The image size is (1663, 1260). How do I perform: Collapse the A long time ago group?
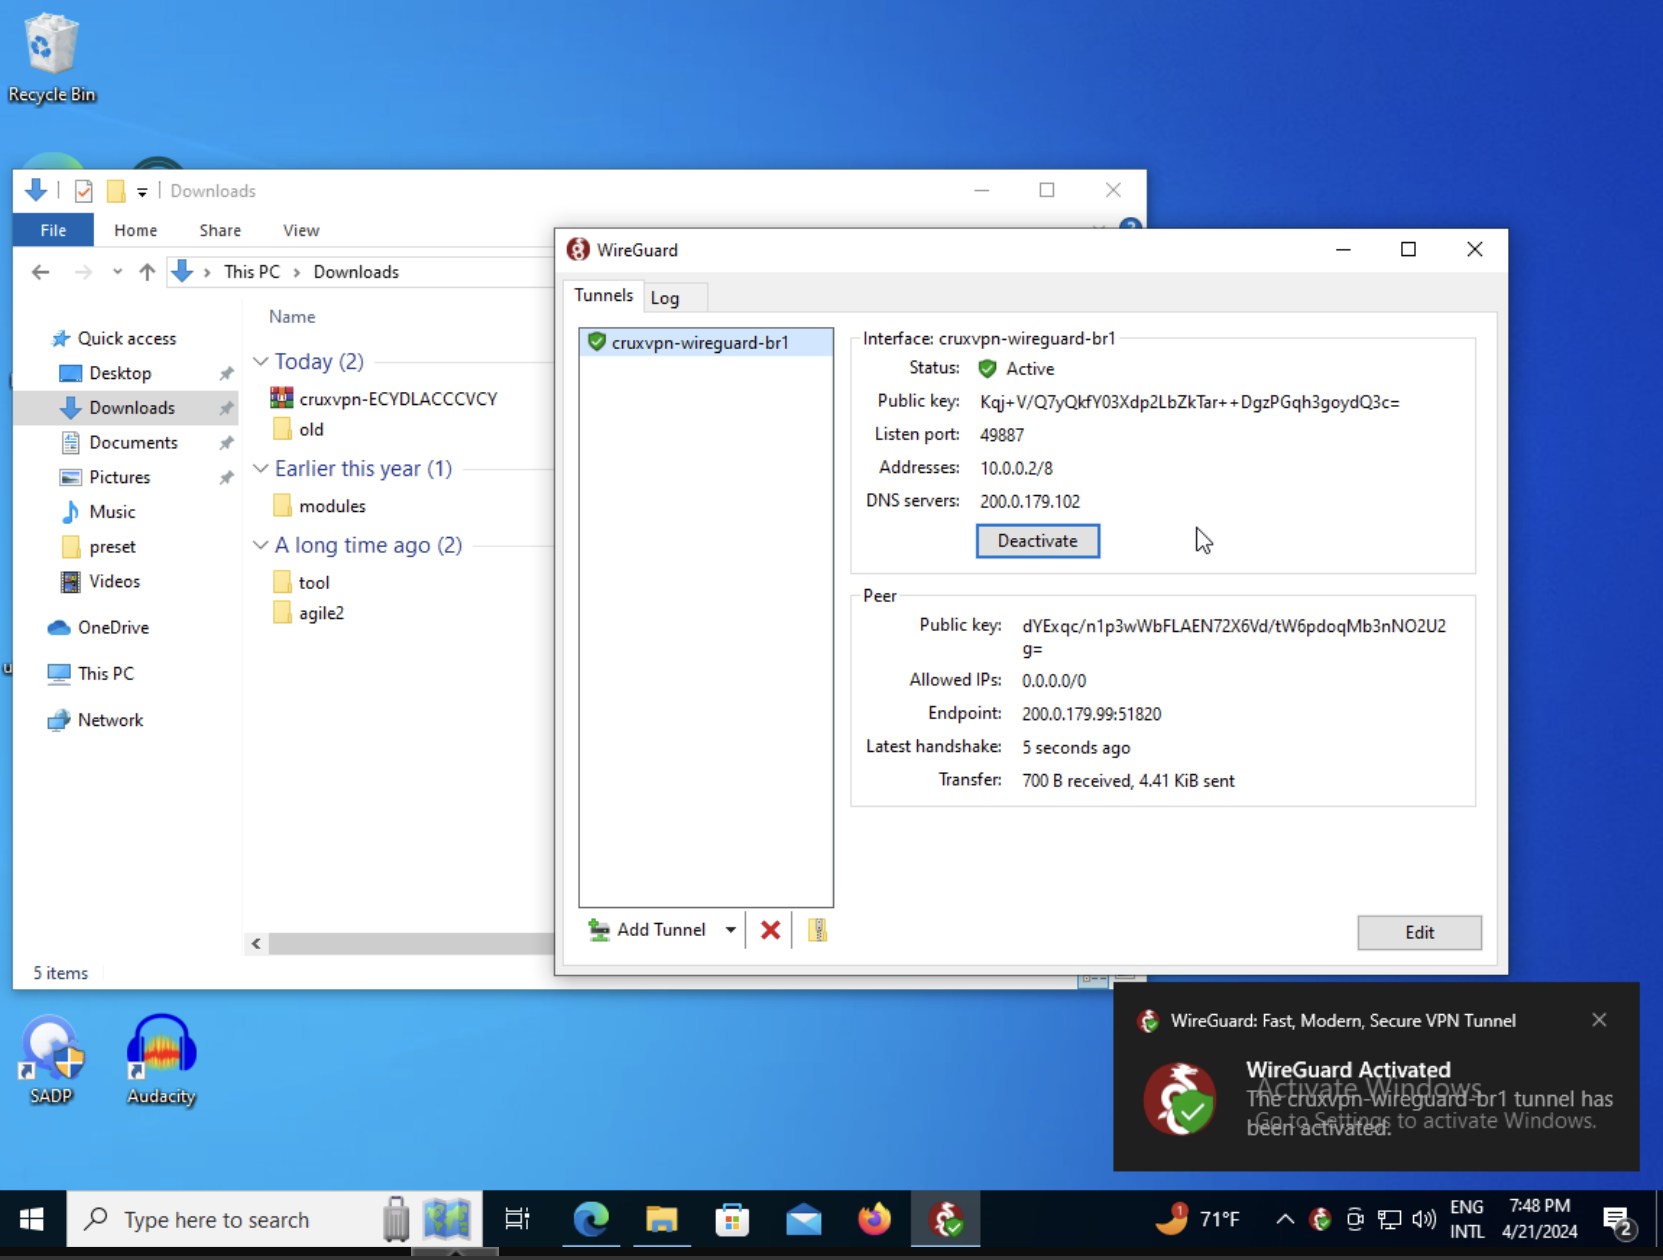(x=261, y=545)
